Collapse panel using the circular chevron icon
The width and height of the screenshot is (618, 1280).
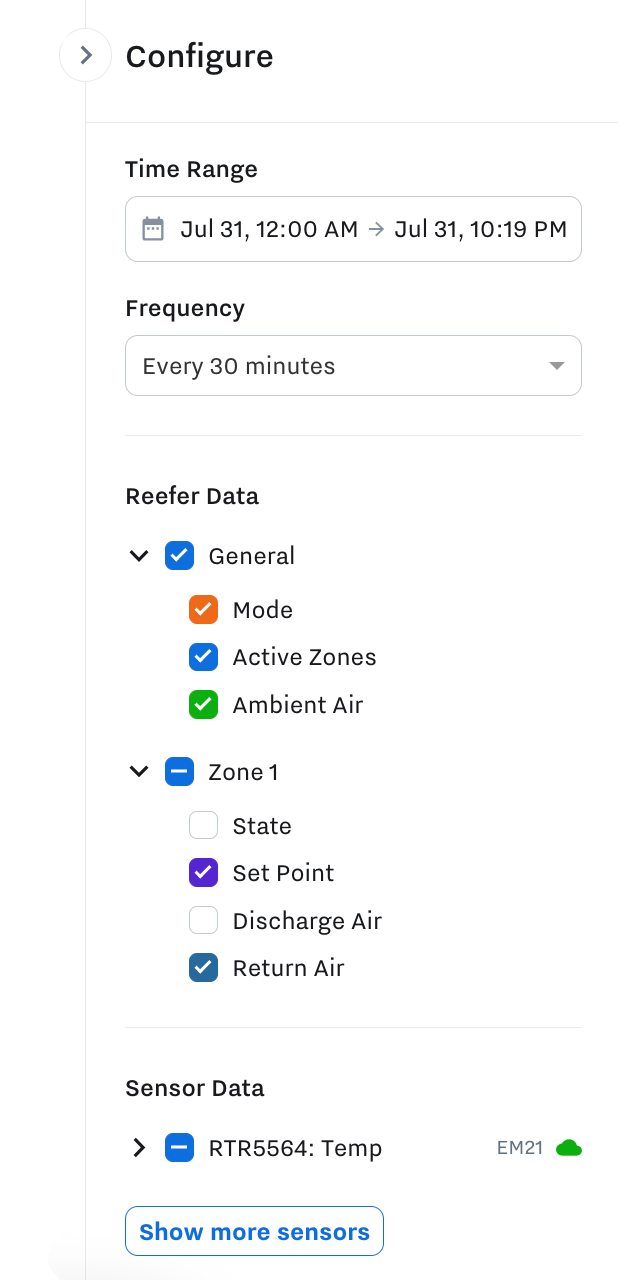(86, 55)
